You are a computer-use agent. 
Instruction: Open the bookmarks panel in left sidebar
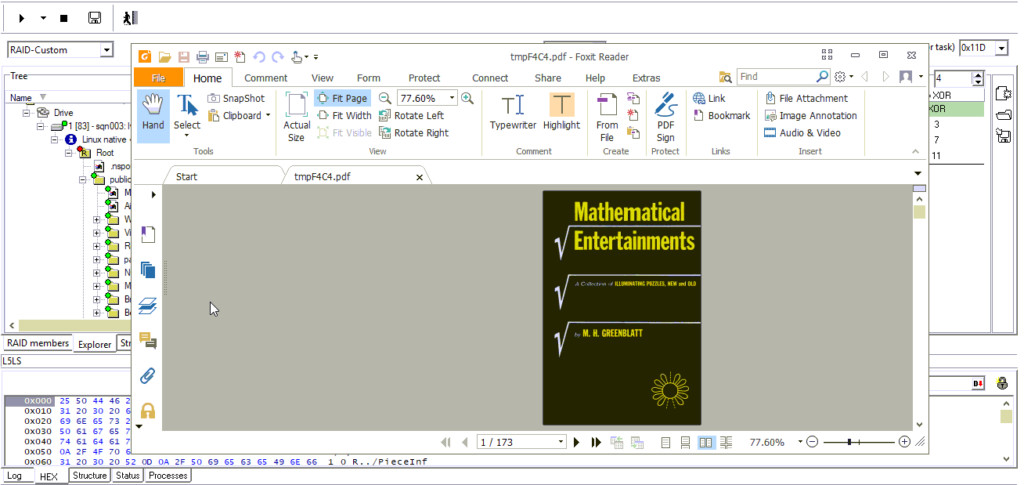[x=148, y=234]
